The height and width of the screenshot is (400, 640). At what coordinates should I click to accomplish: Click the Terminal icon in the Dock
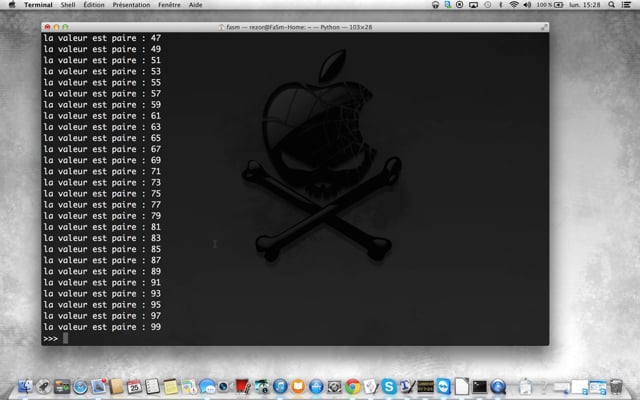480,386
